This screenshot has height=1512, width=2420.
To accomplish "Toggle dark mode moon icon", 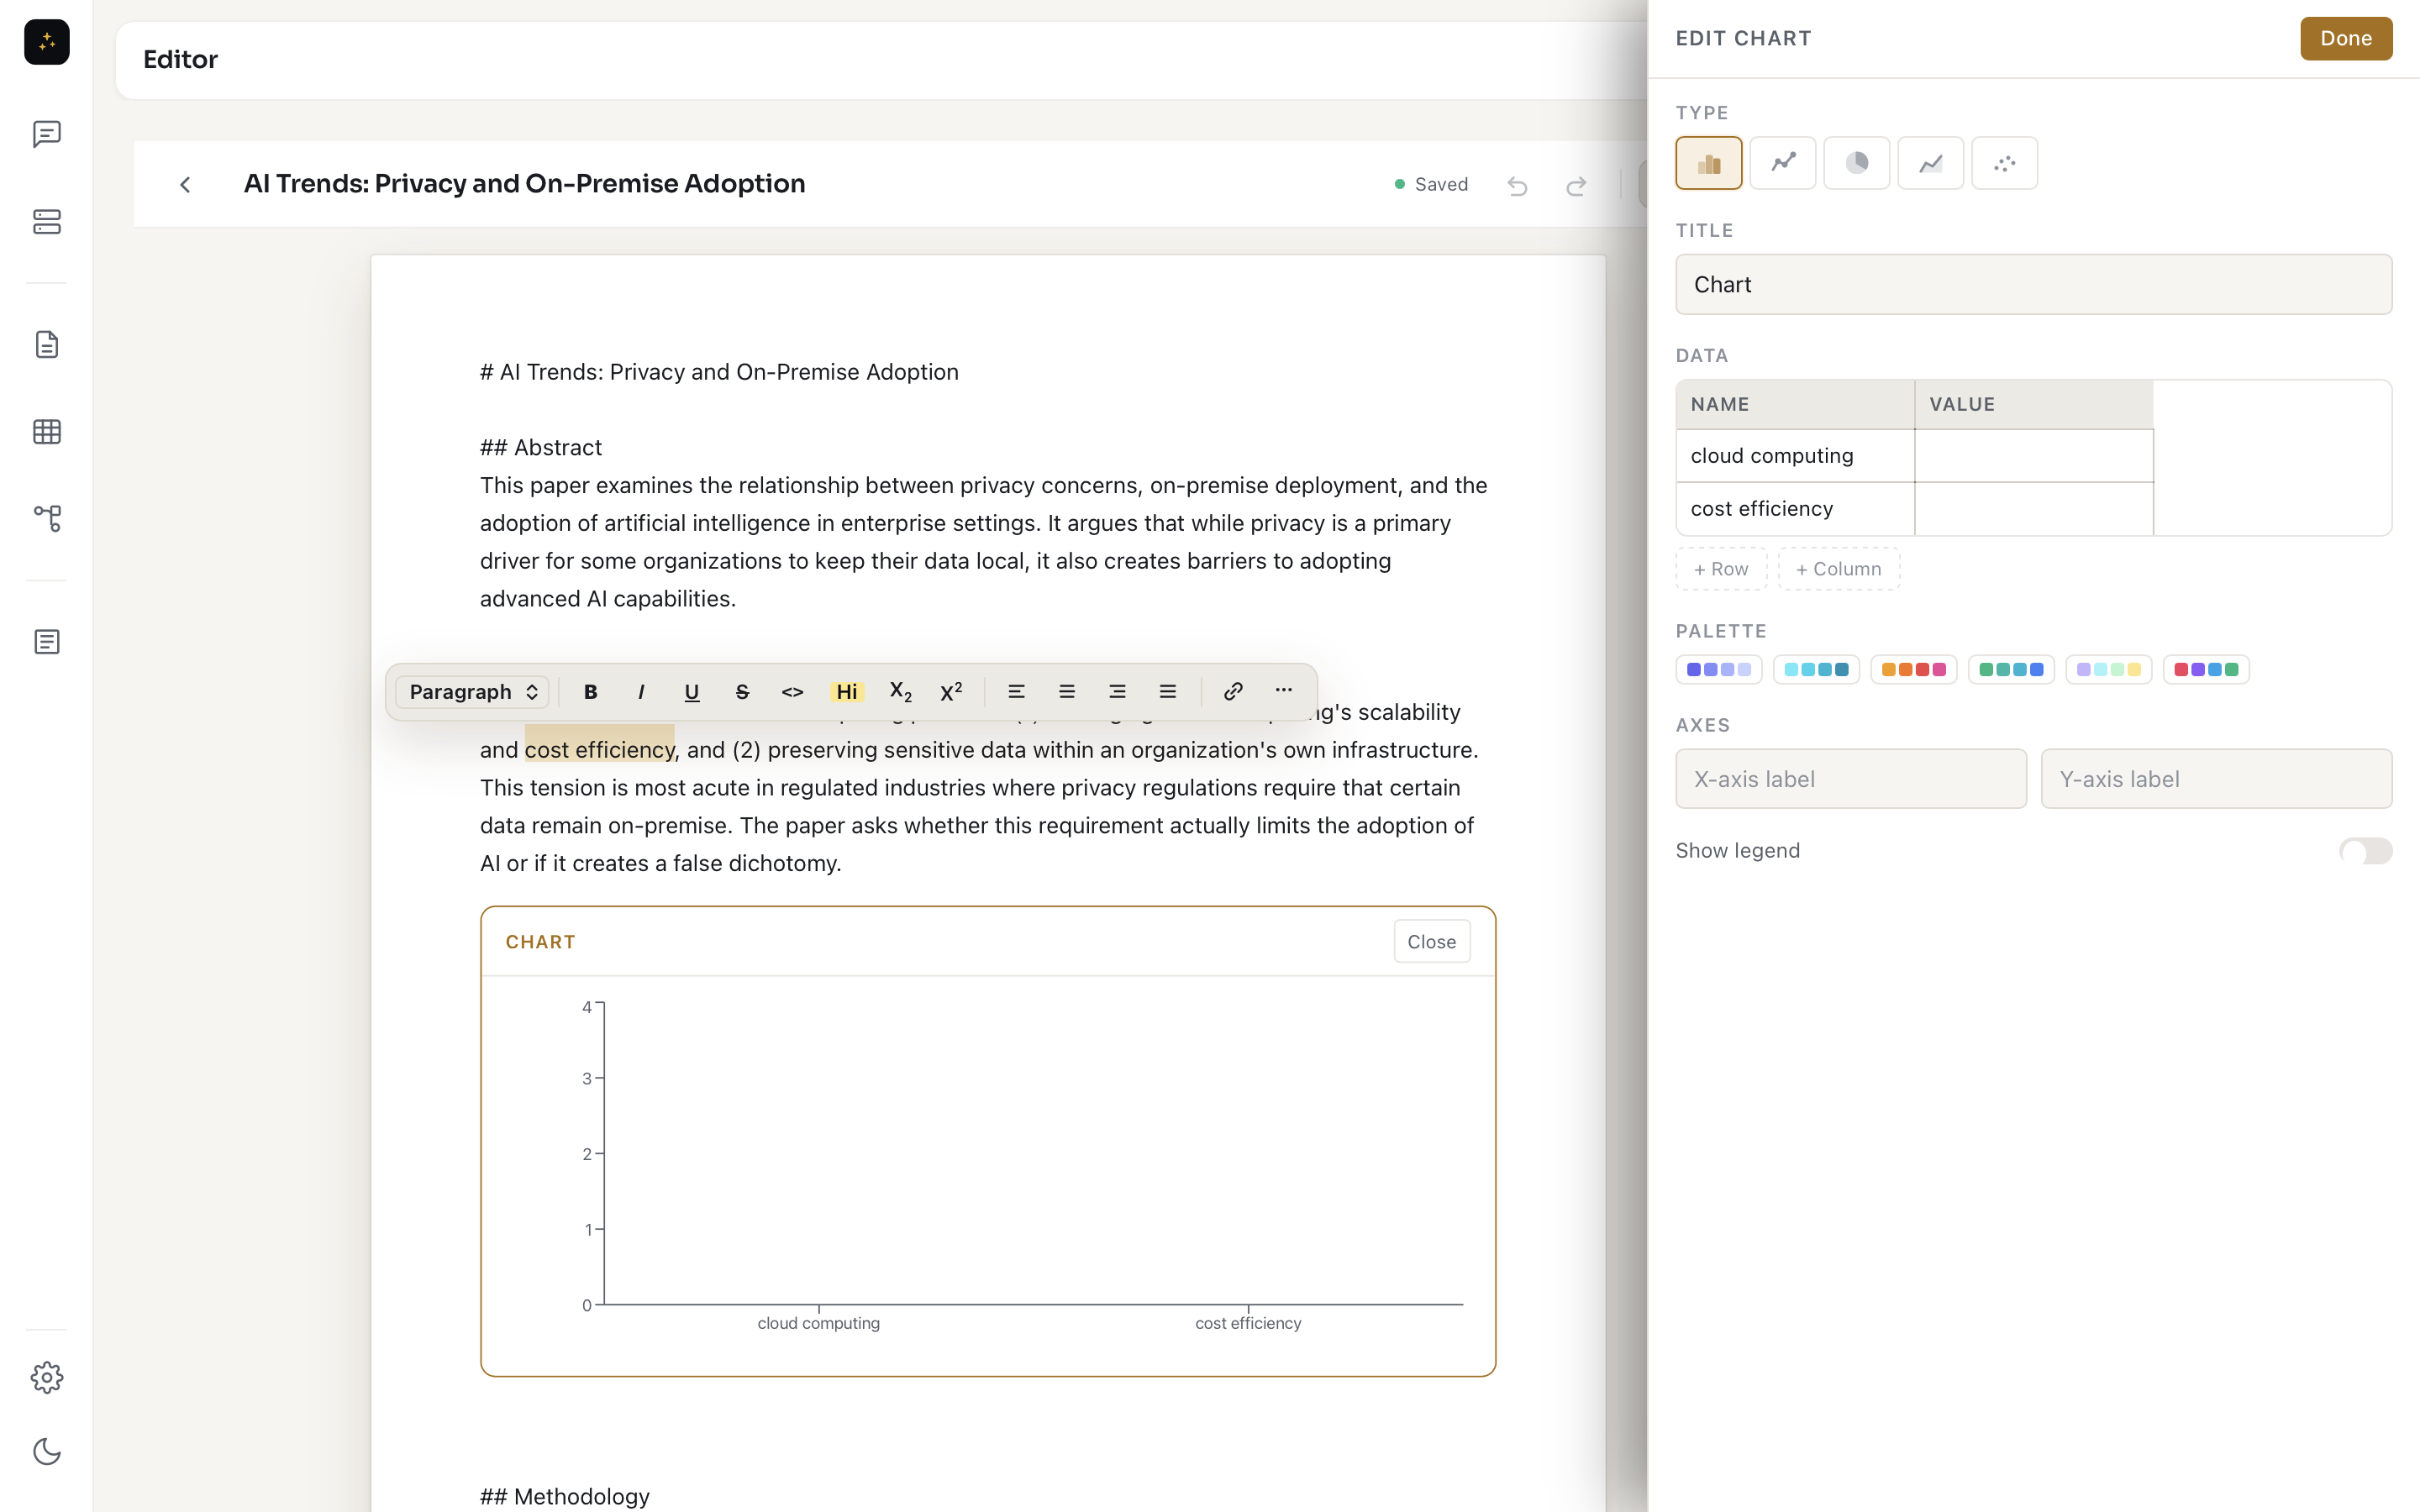I will [46, 1451].
